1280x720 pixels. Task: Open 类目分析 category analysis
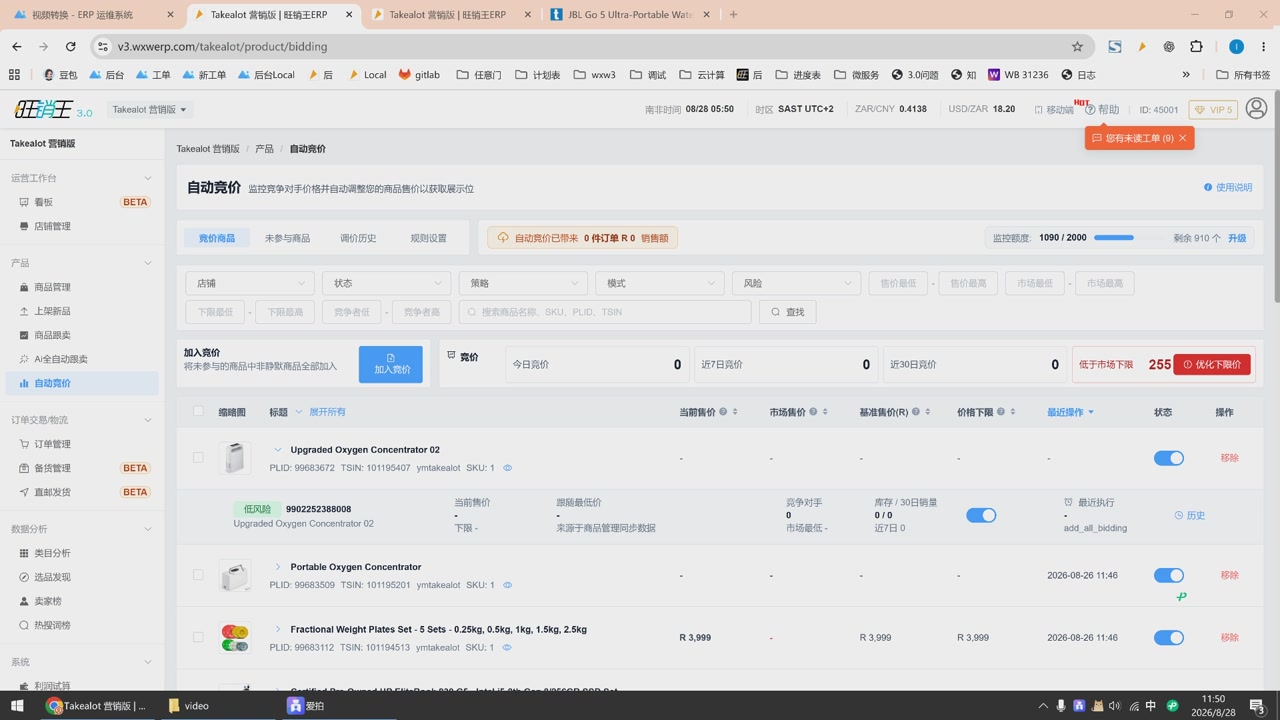[82, 553]
